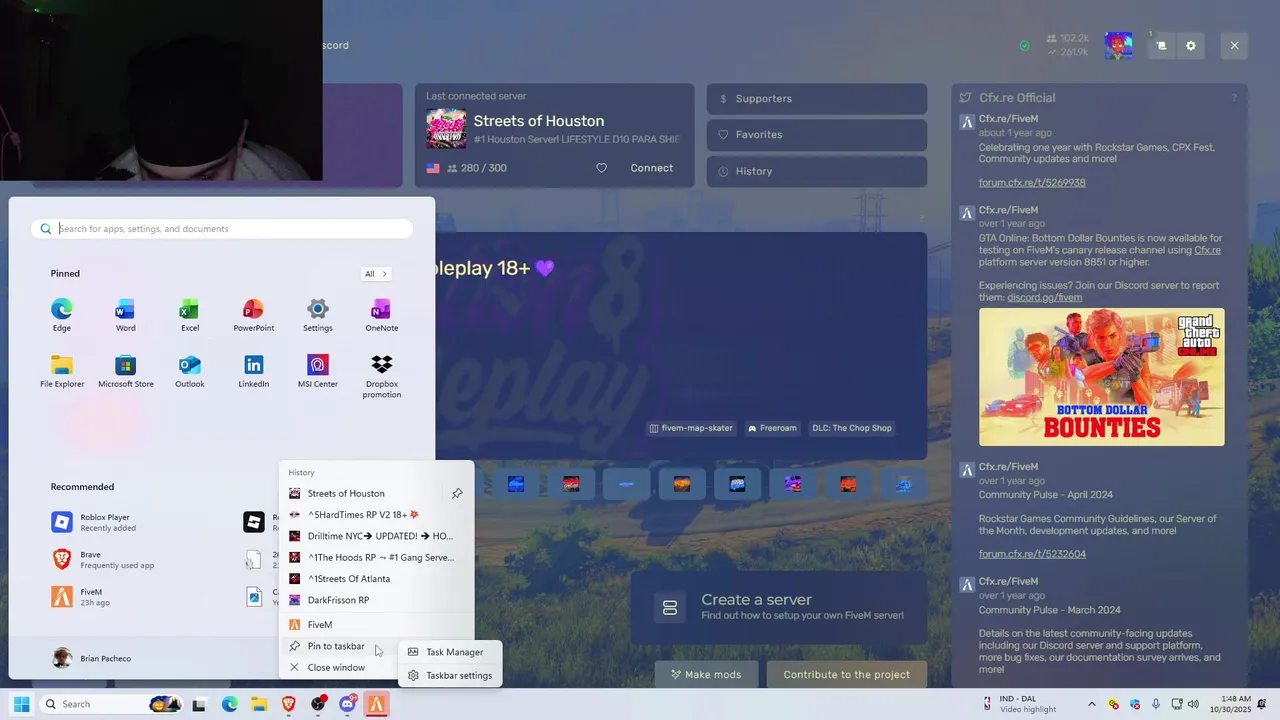Click Contribute to the project
Image resolution: width=1280 pixels, height=720 pixels.
847,674
